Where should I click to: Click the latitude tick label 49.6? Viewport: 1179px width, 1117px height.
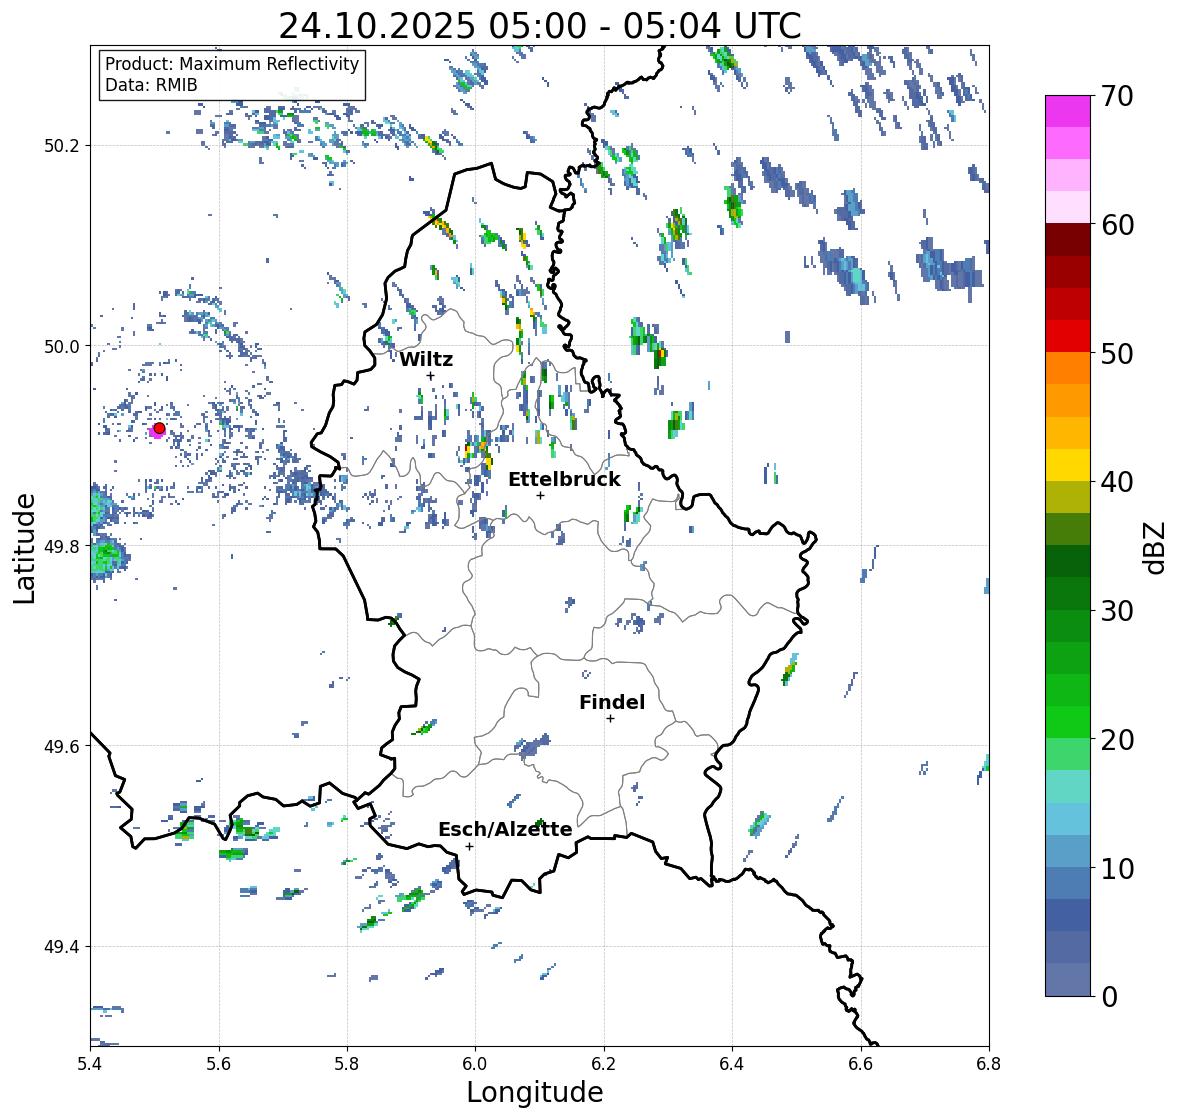(63, 746)
